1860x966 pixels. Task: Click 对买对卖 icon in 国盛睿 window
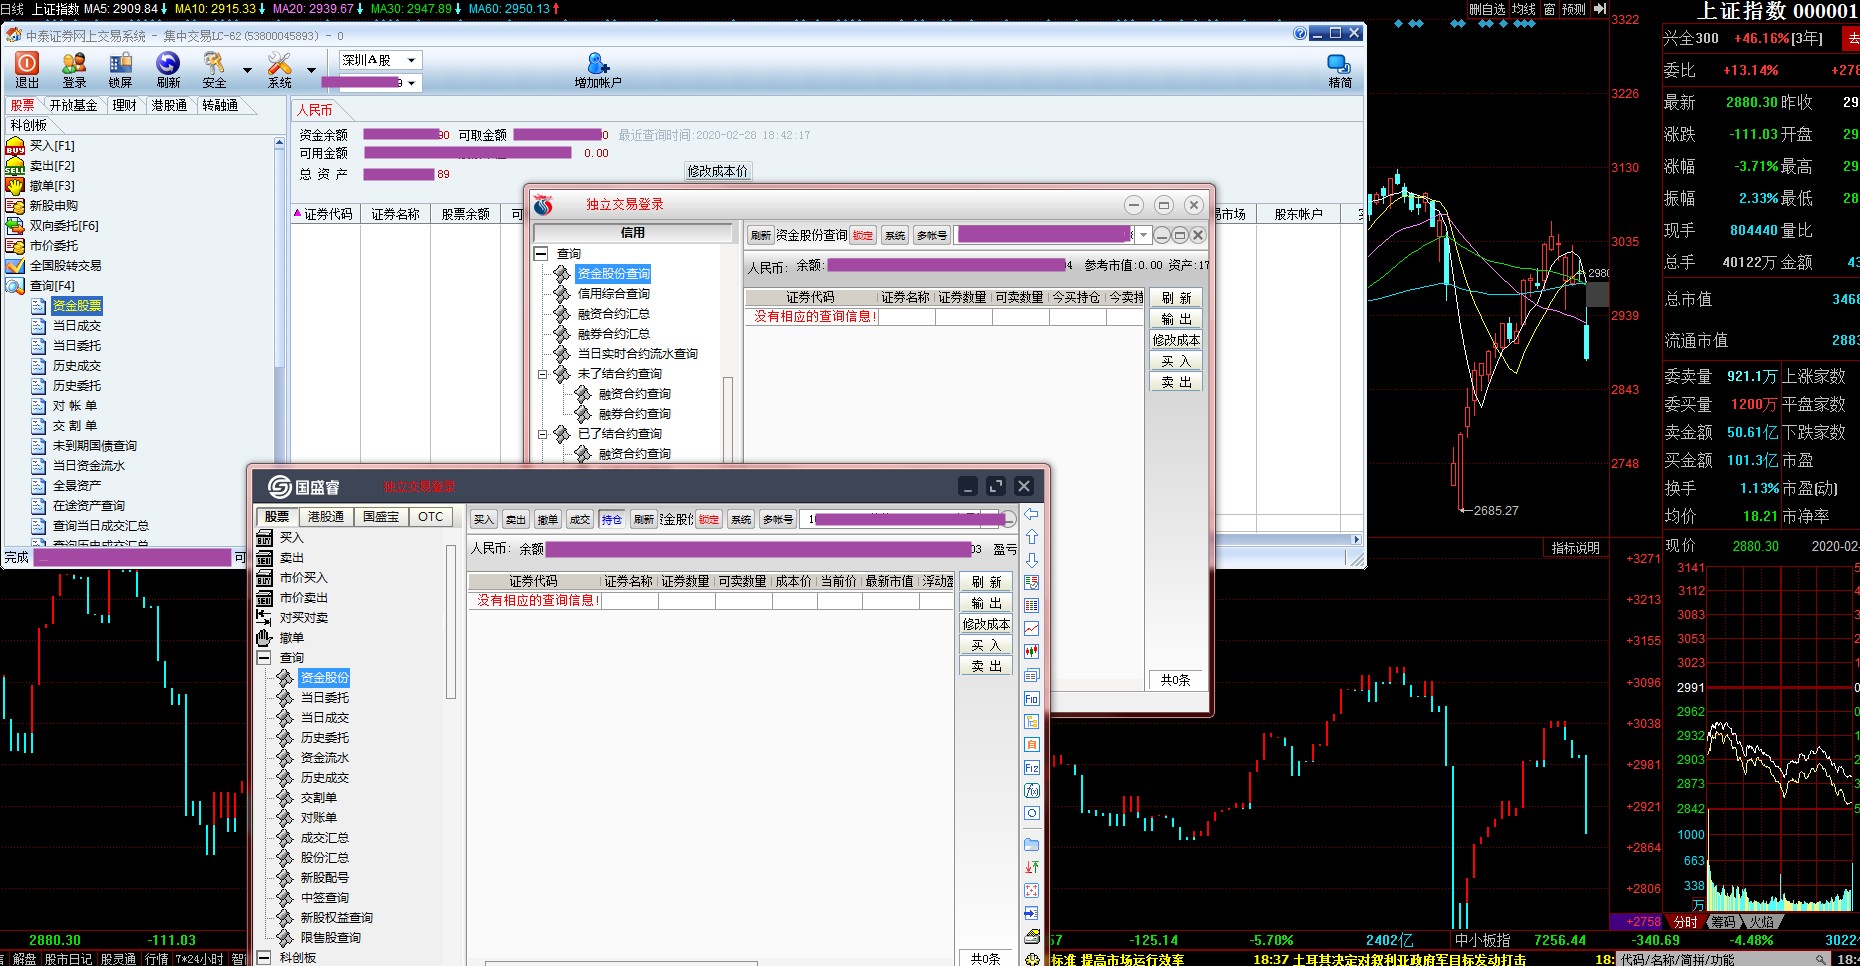point(265,618)
